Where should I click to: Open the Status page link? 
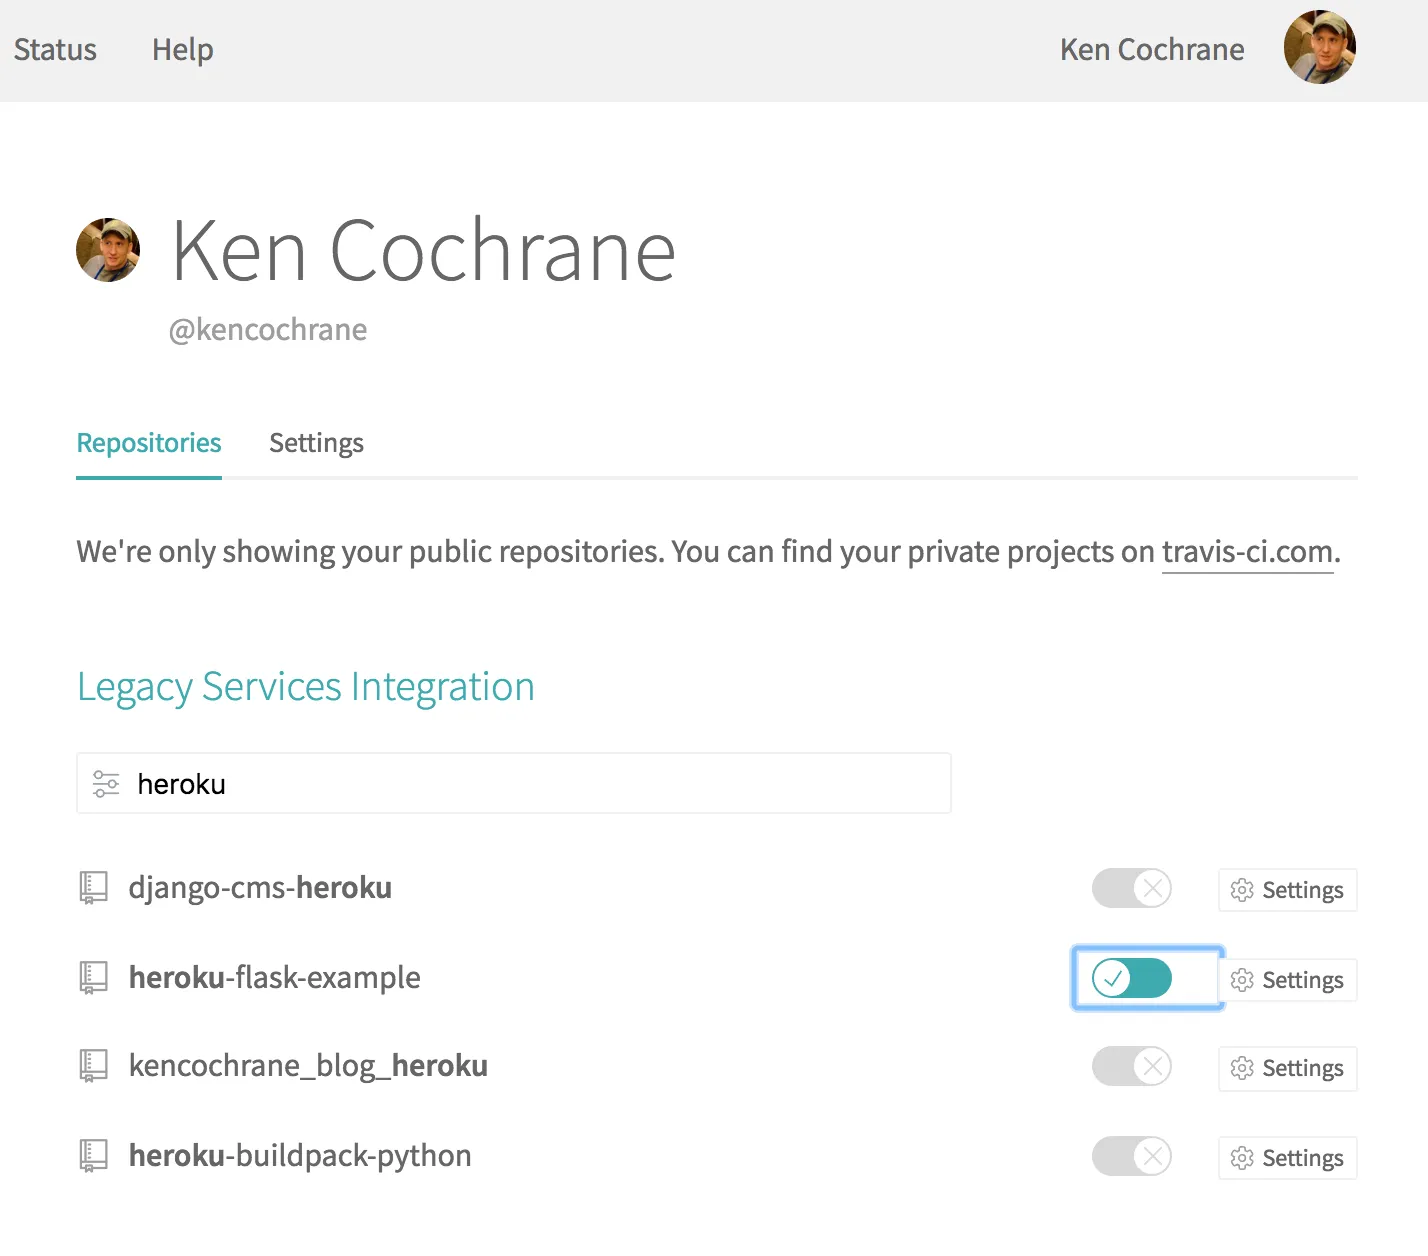[55, 49]
